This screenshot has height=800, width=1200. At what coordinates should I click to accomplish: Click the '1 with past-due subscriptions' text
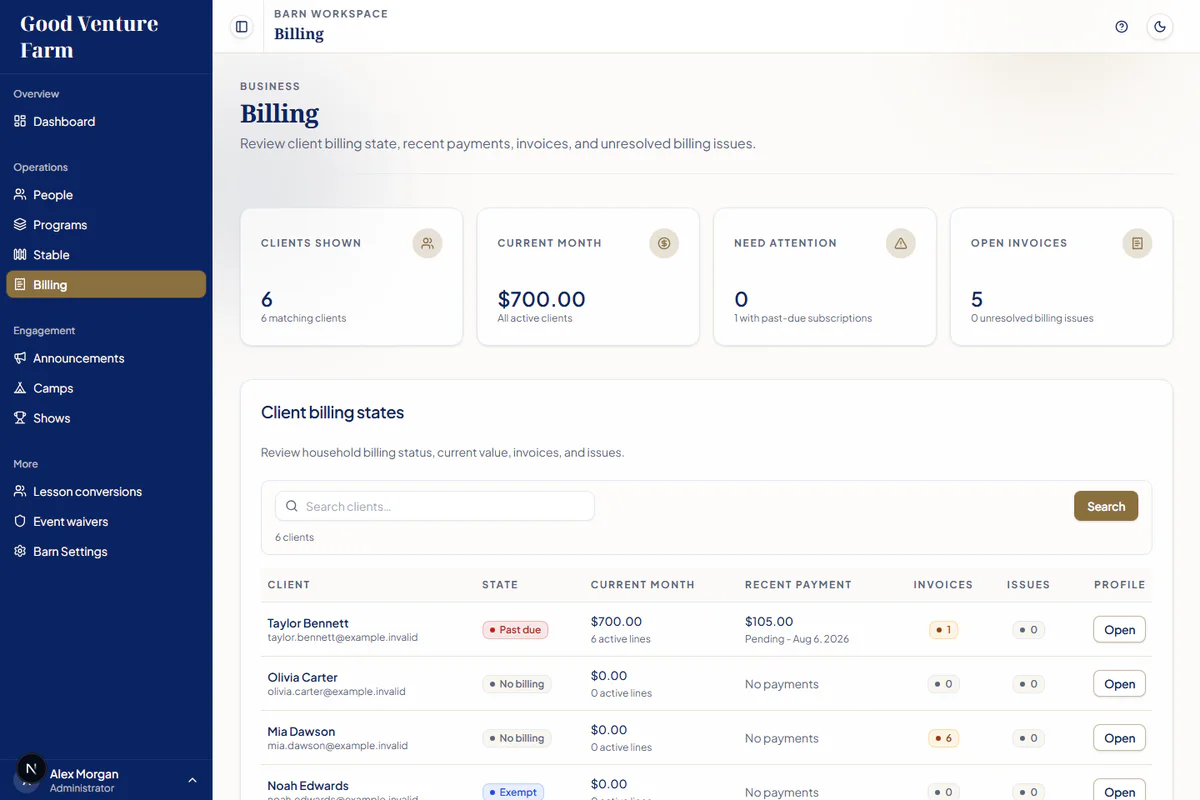(803, 318)
